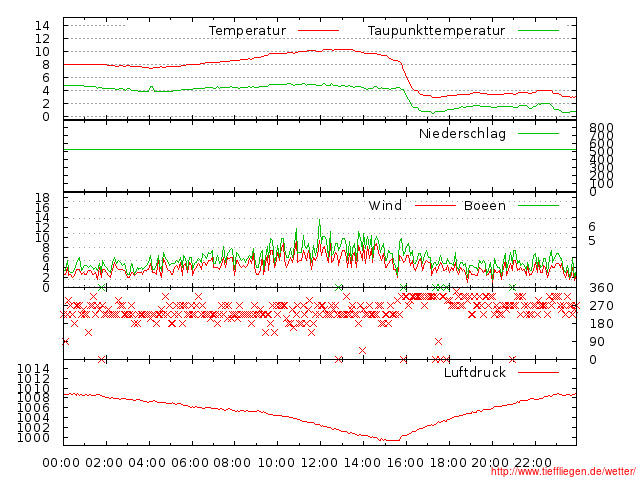The image size is (640, 480).
Task: Click the 20:00 time axis label
Action: (x=490, y=463)
